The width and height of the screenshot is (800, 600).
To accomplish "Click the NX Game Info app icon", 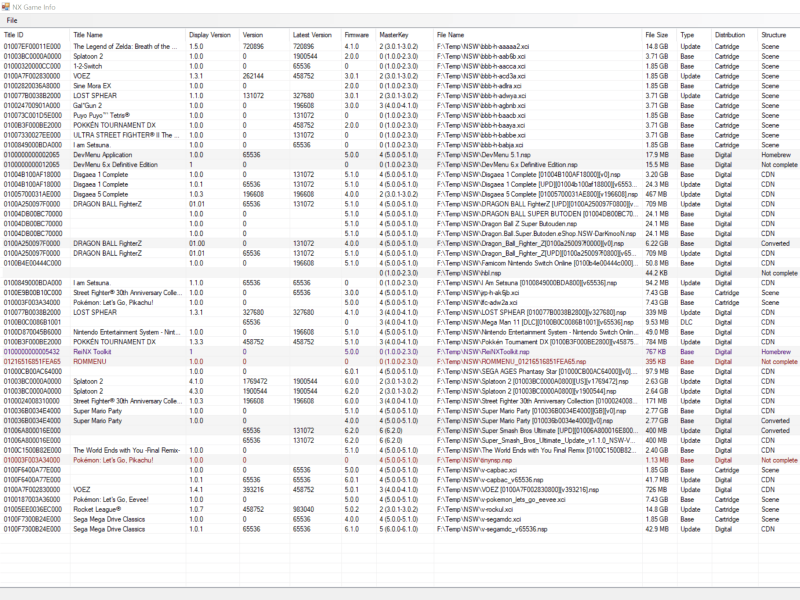I will tap(6, 7).
